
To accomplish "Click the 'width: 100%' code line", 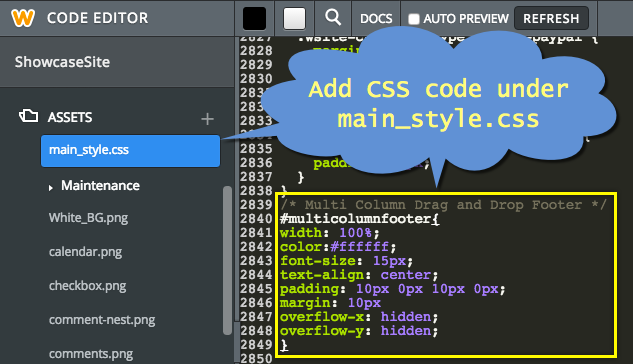I will pyautogui.click(x=329, y=233).
